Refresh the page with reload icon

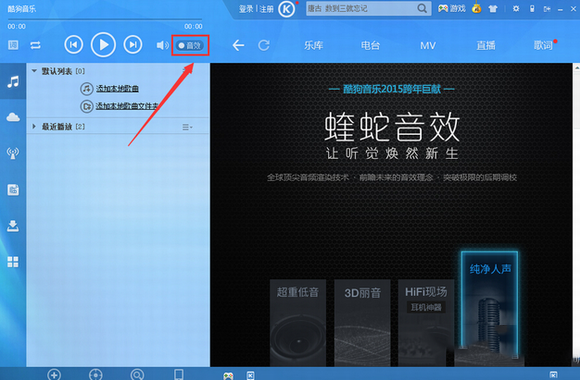[x=264, y=46]
